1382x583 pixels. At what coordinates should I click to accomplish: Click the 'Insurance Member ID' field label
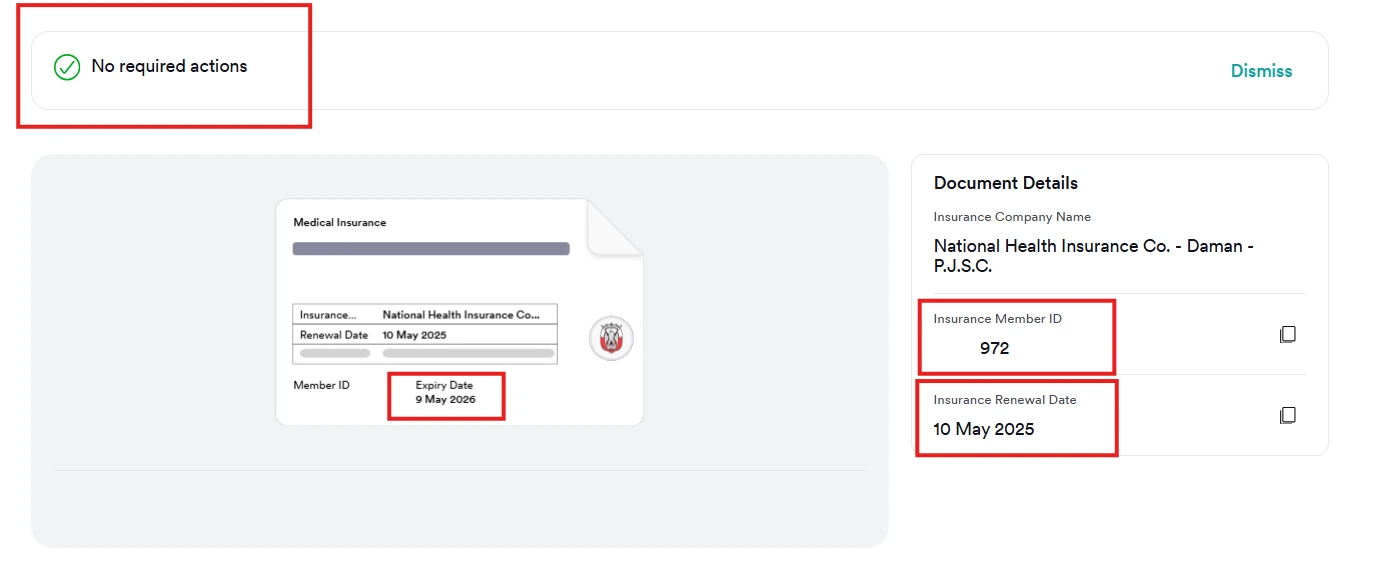(x=998, y=319)
